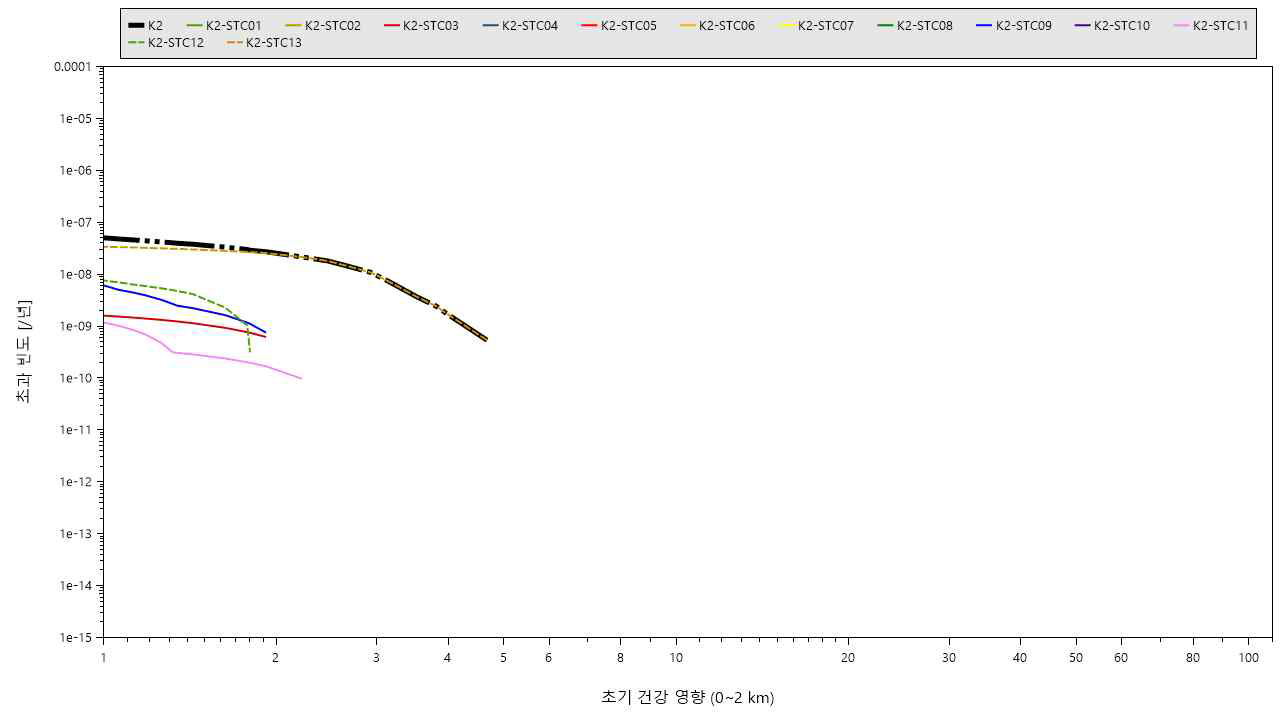The height and width of the screenshot is (720, 1280).
Task: Click the x-axis tick label 40
Action: coord(1020,658)
